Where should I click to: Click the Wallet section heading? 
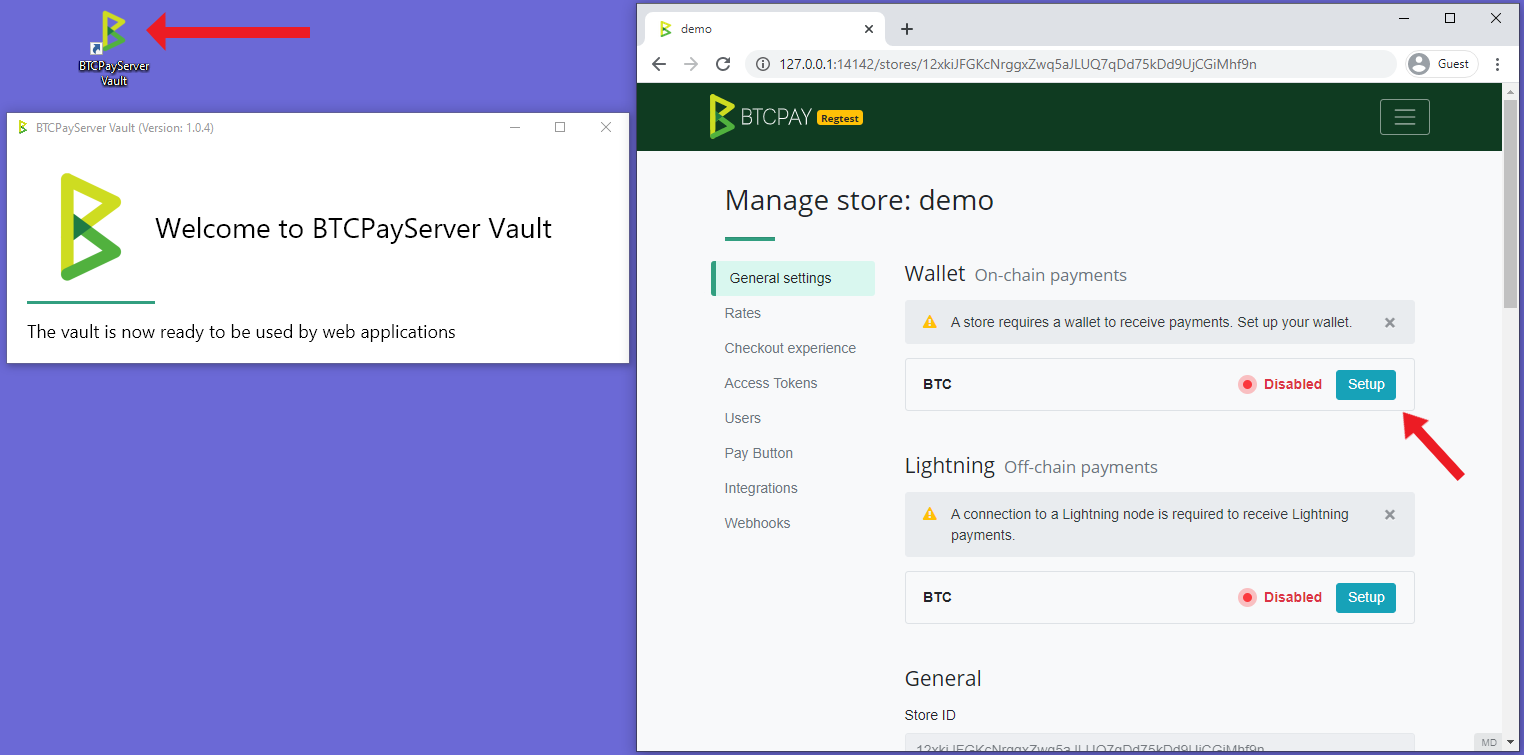pos(935,273)
